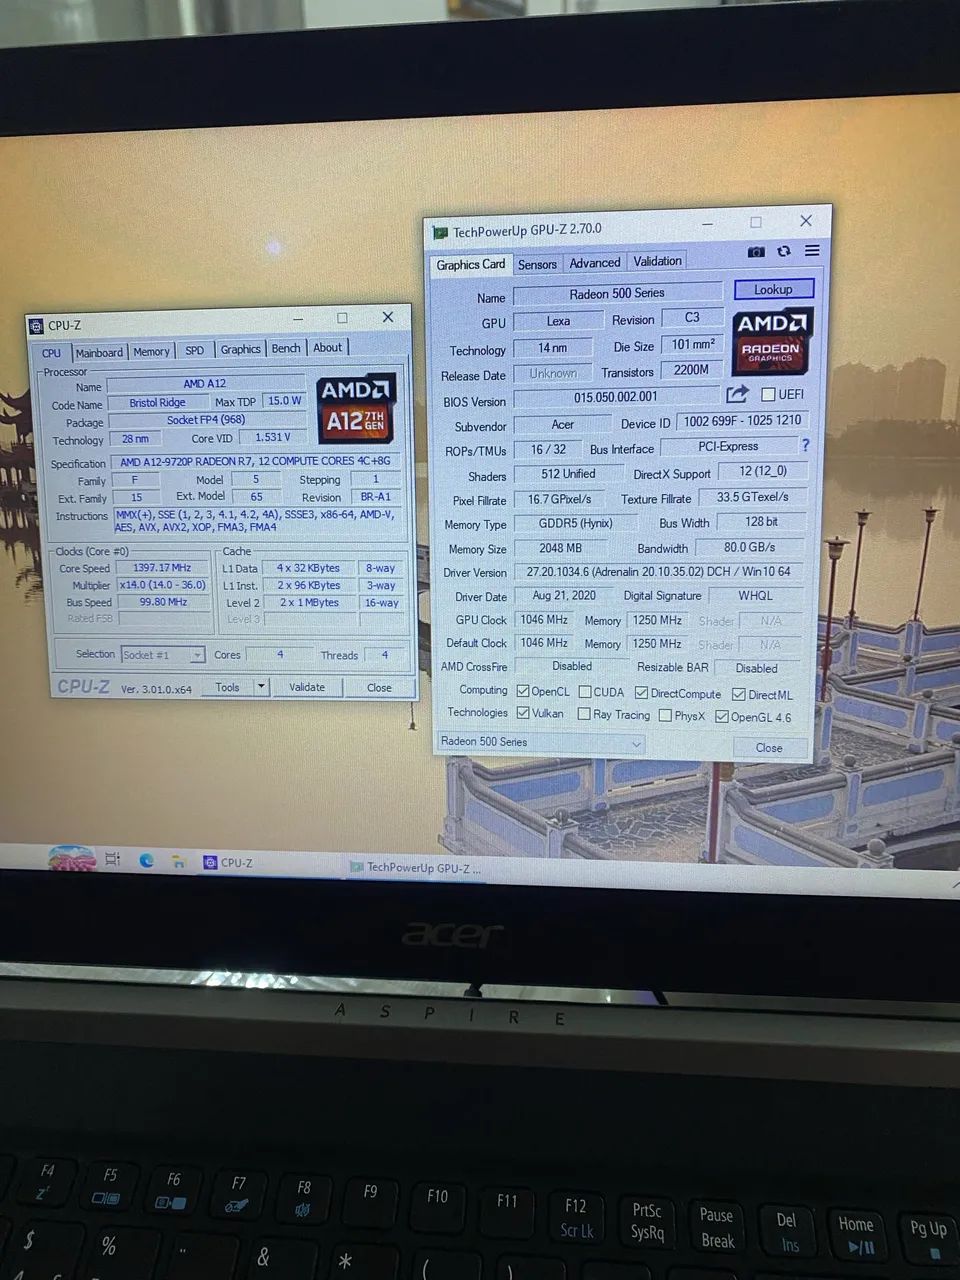The image size is (960, 1280).
Task: Click the Bandwidth value 80.0 GB/s
Action: 749,547
